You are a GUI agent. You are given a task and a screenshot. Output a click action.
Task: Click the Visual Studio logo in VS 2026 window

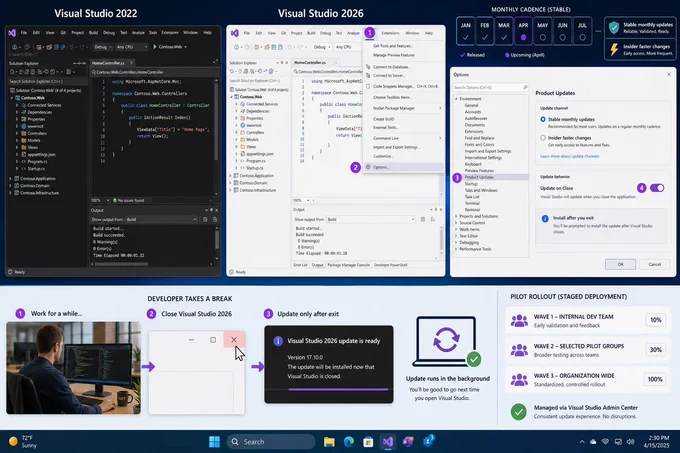235,33
